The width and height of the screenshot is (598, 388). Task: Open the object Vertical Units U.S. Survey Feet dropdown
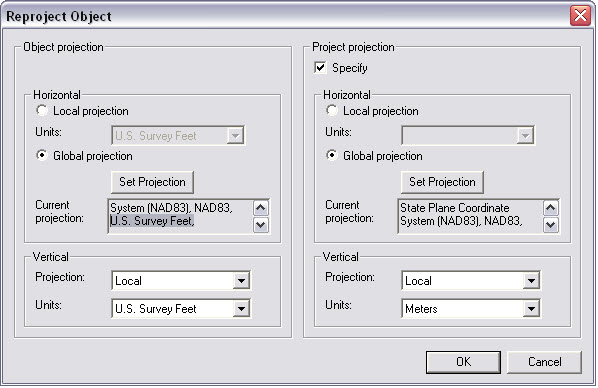pos(181,309)
